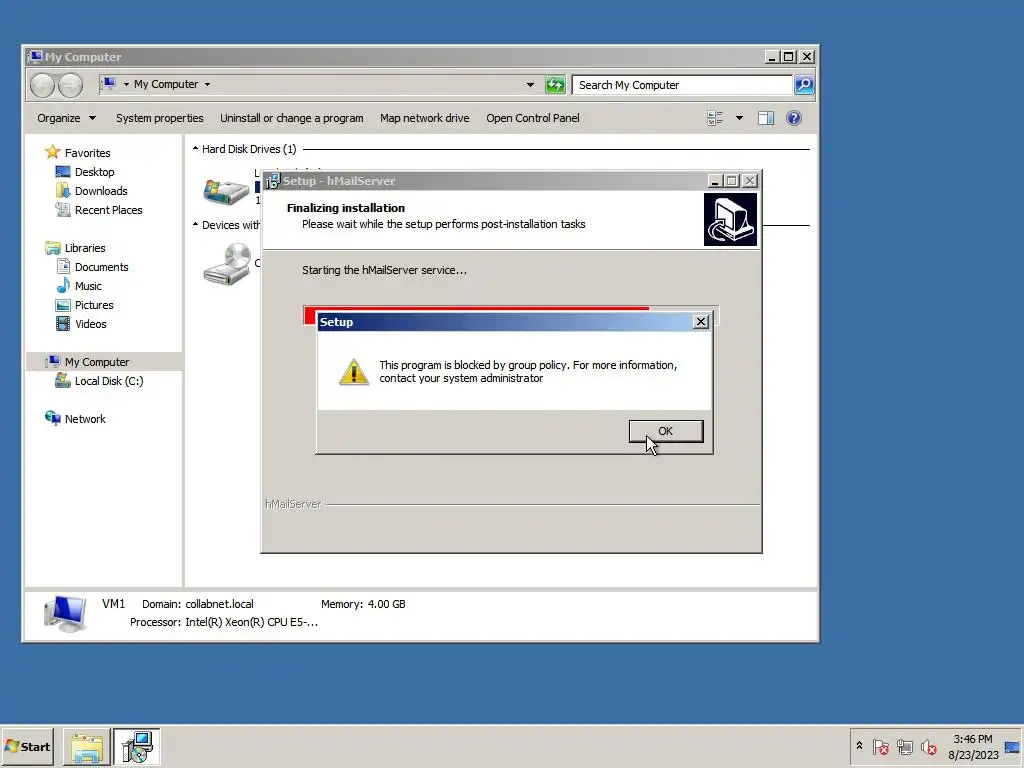Click the blue Help question mark icon

[793, 118]
